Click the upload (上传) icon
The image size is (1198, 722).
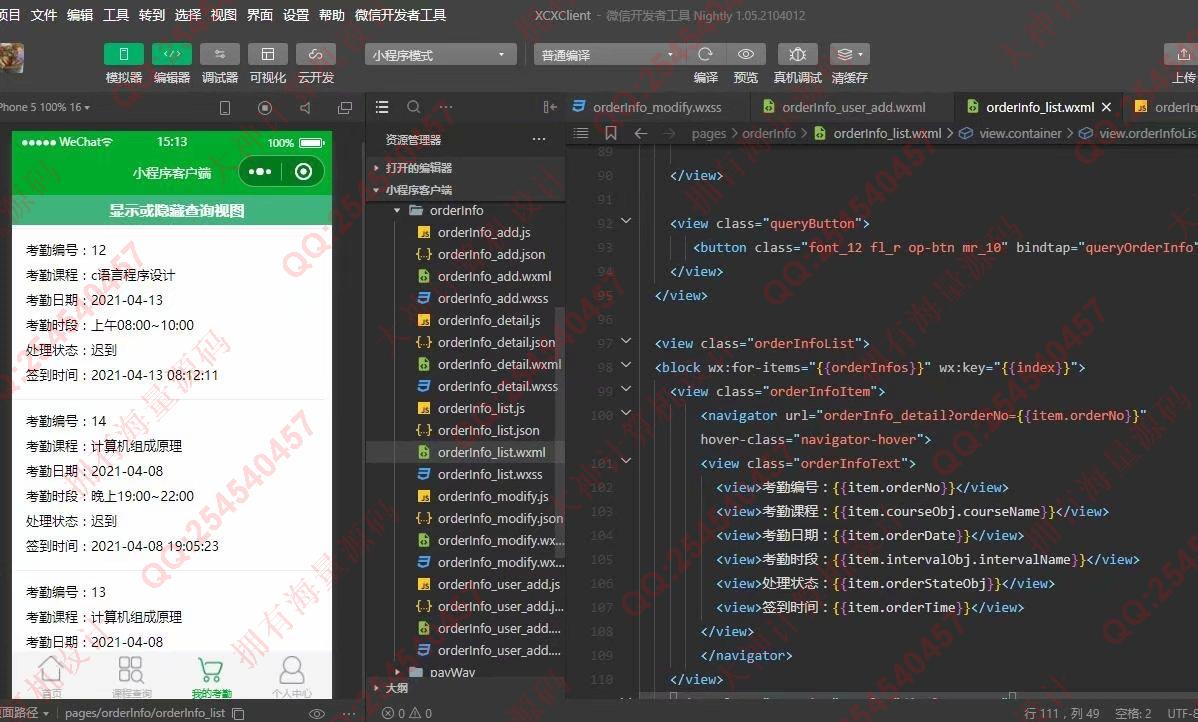click(x=1183, y=54)
